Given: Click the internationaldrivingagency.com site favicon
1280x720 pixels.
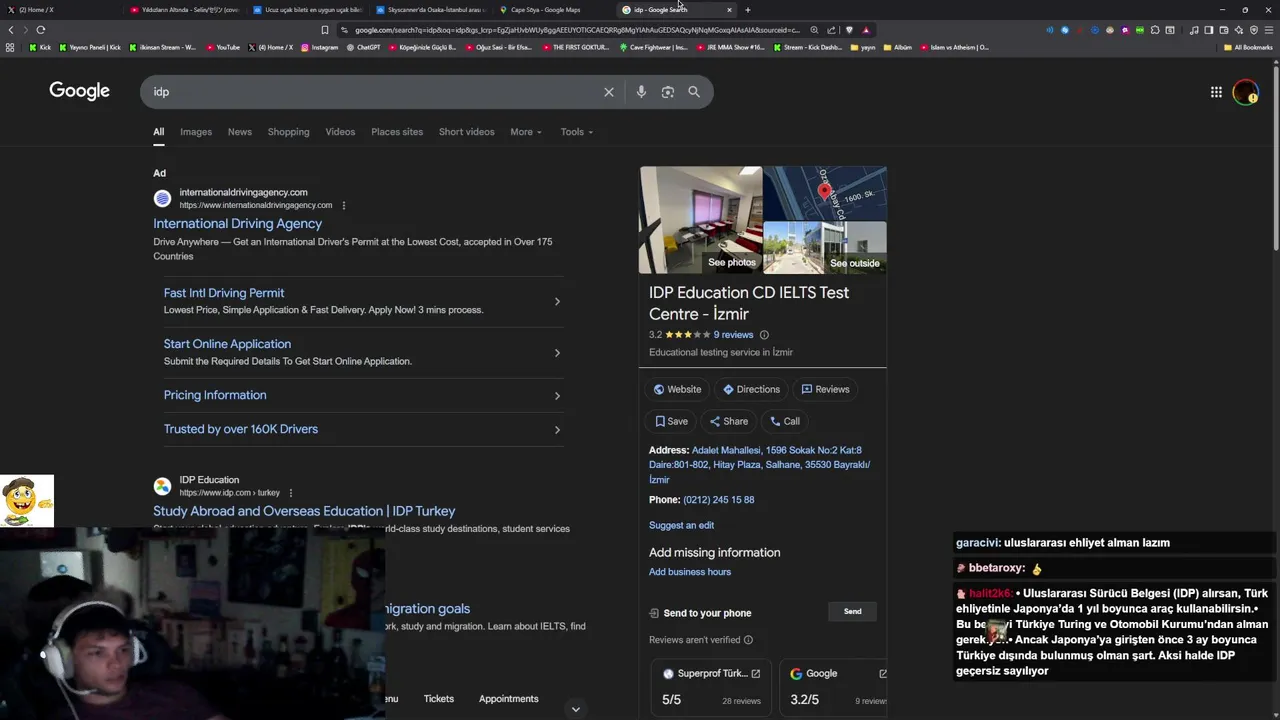Looking at the screenshot, I should [162, 198].
